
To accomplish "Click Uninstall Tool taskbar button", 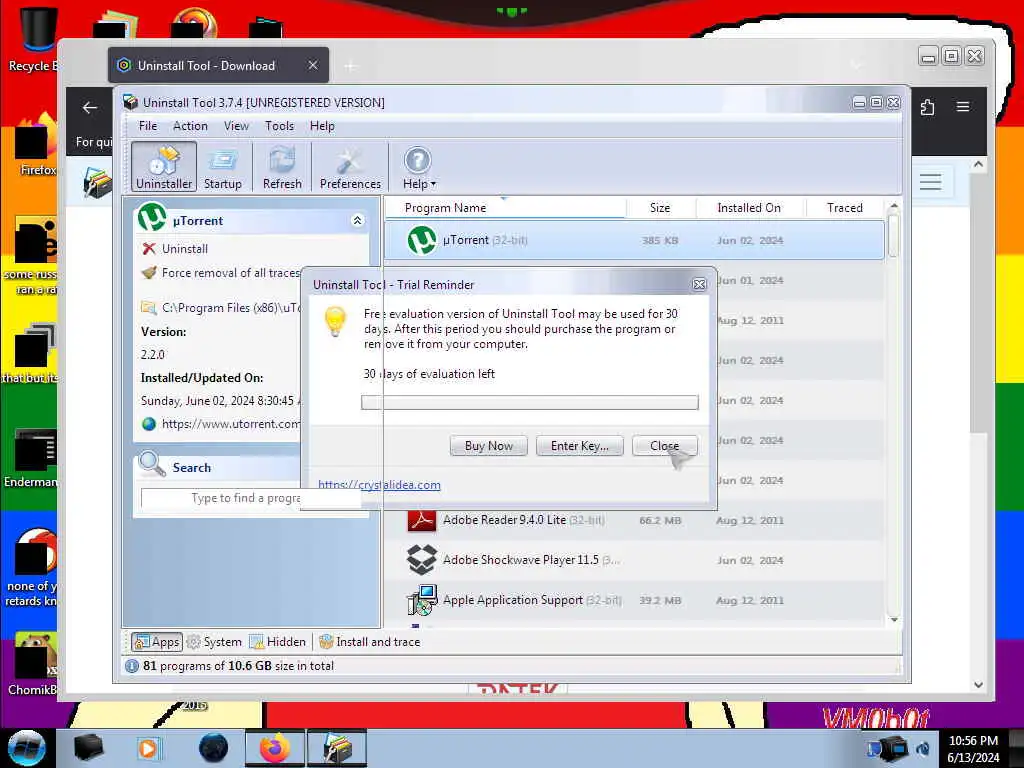I will tap(336, 748).
